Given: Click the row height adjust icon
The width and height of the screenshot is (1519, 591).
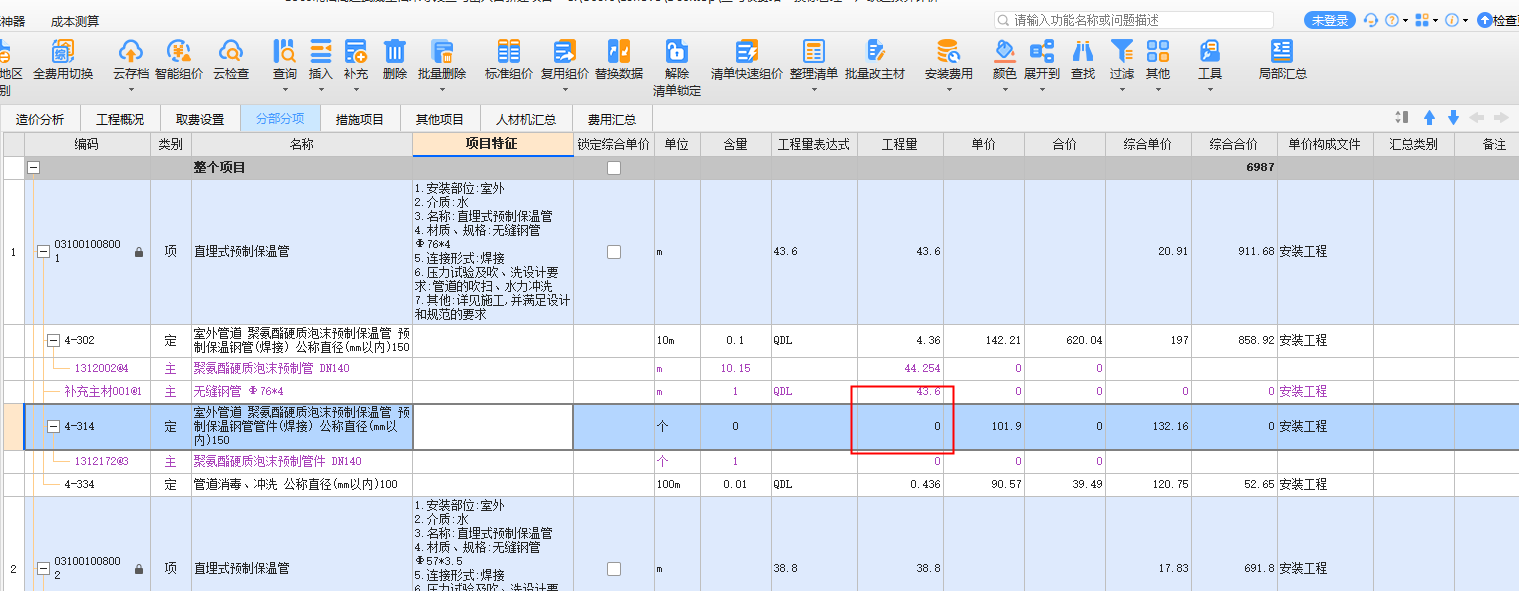Looking at the screenshot, I should 1401,118.
